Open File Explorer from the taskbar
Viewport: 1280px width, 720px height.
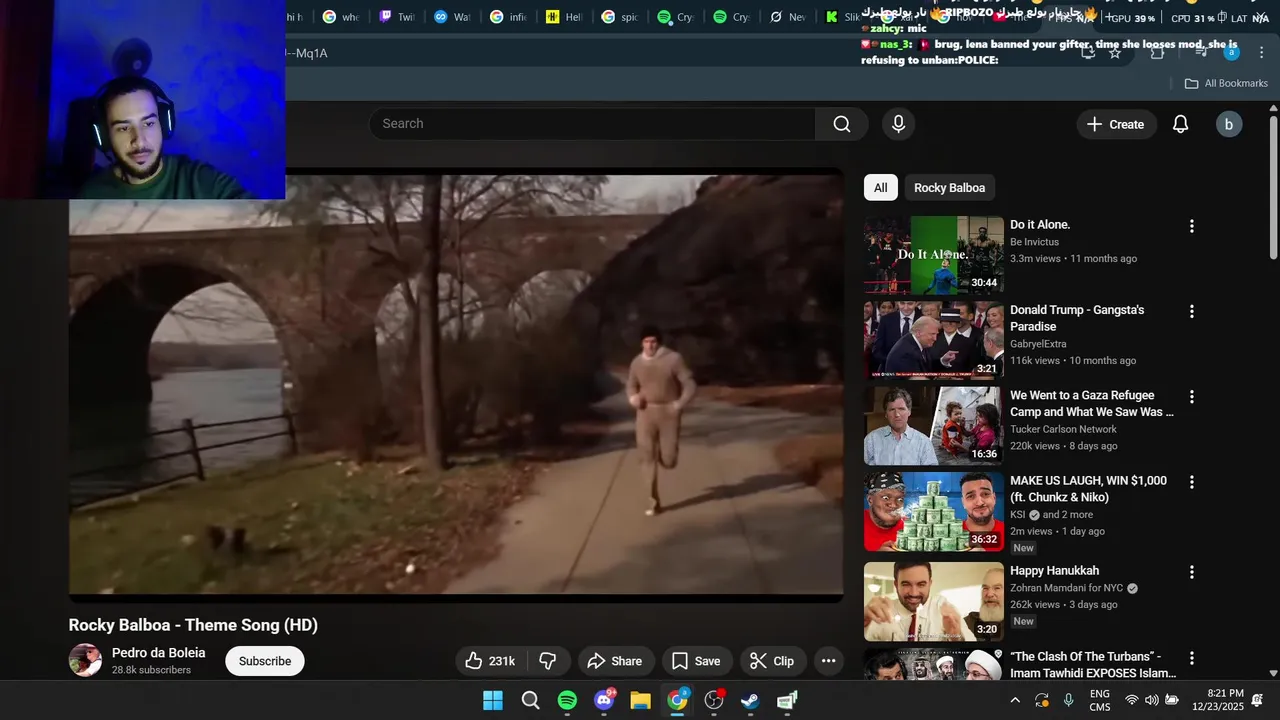[640, 701]
